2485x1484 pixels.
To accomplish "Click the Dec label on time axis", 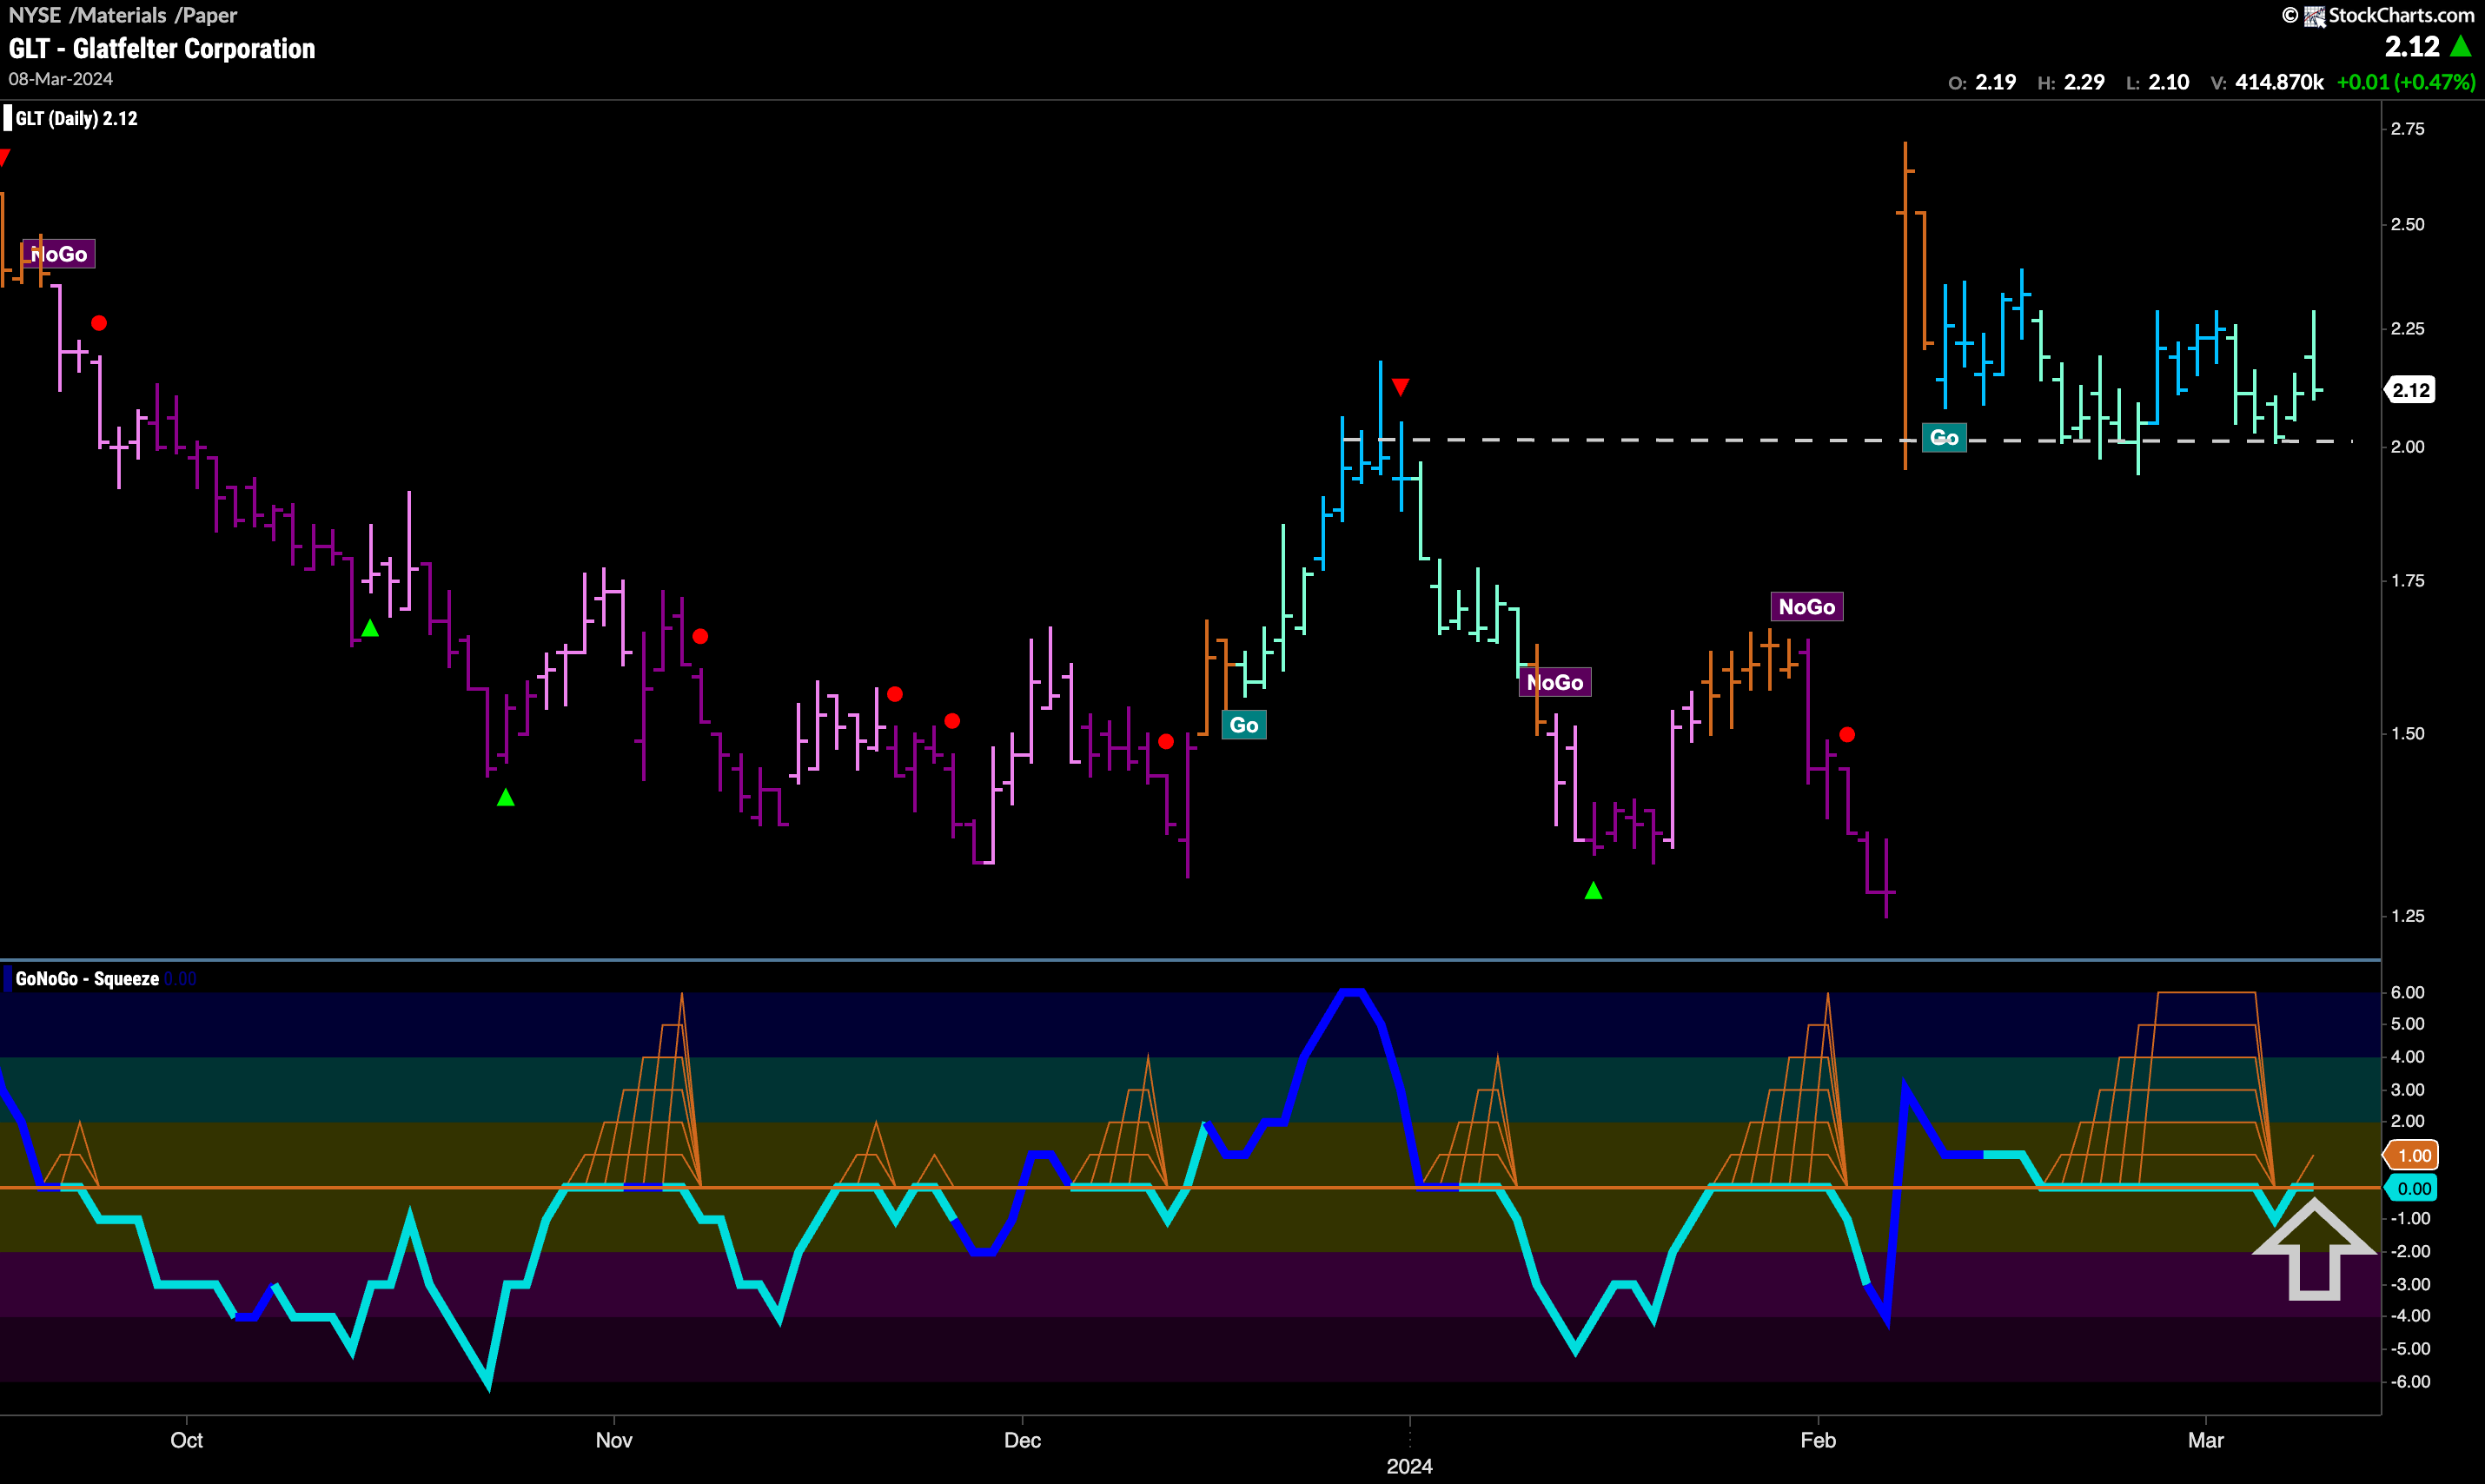I will click(1022, 1440).
